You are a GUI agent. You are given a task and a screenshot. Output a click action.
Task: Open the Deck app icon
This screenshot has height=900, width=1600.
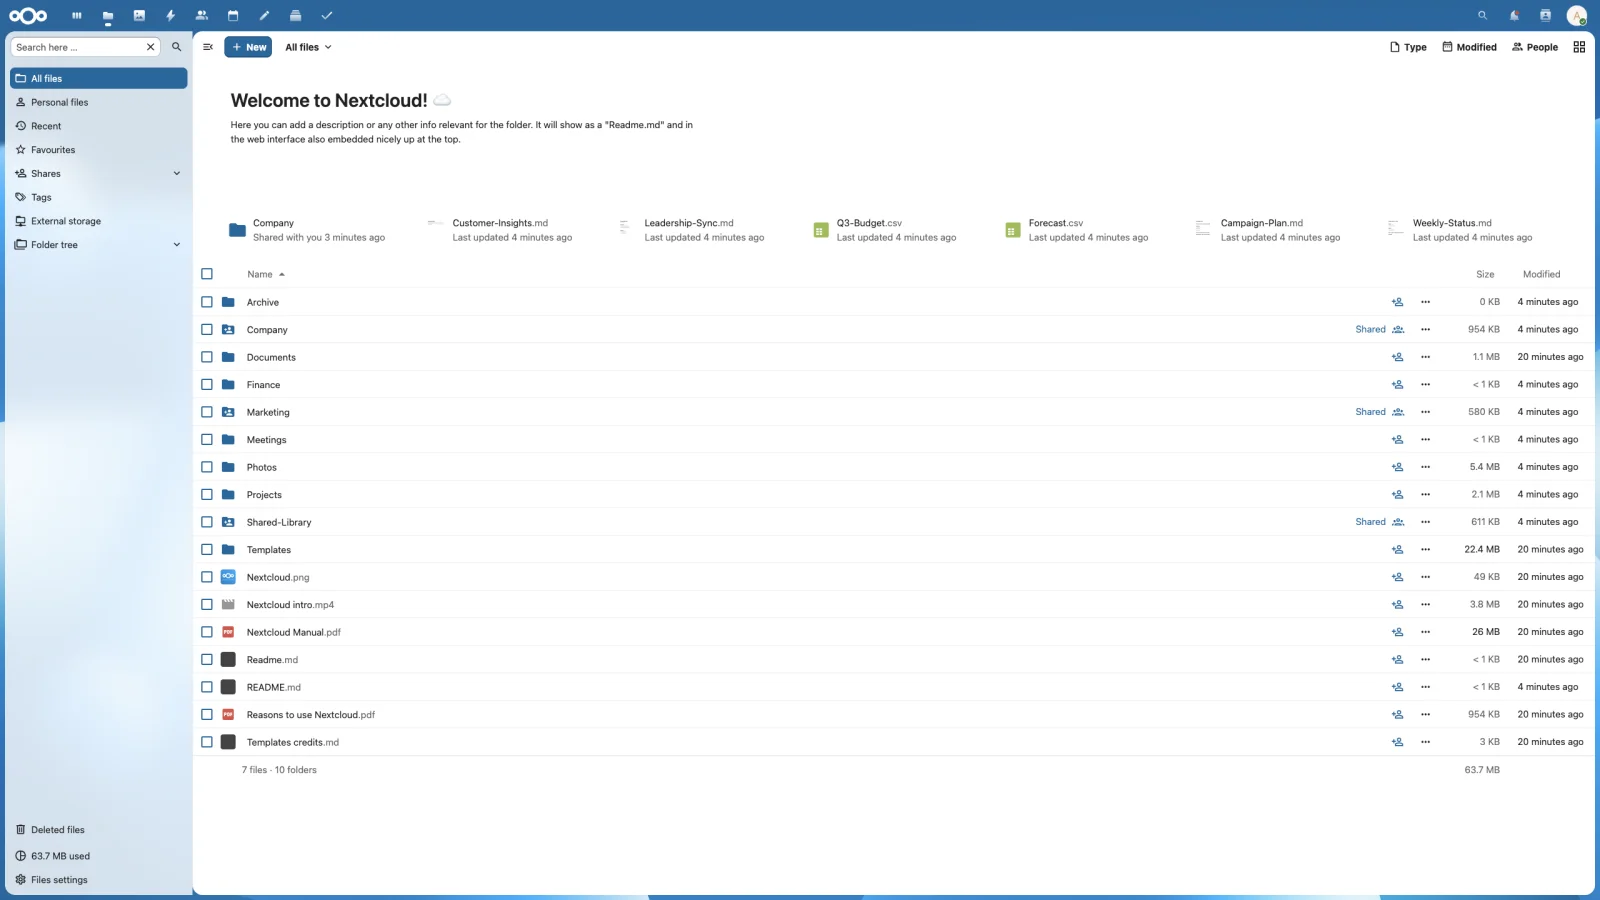click(295, 16)
